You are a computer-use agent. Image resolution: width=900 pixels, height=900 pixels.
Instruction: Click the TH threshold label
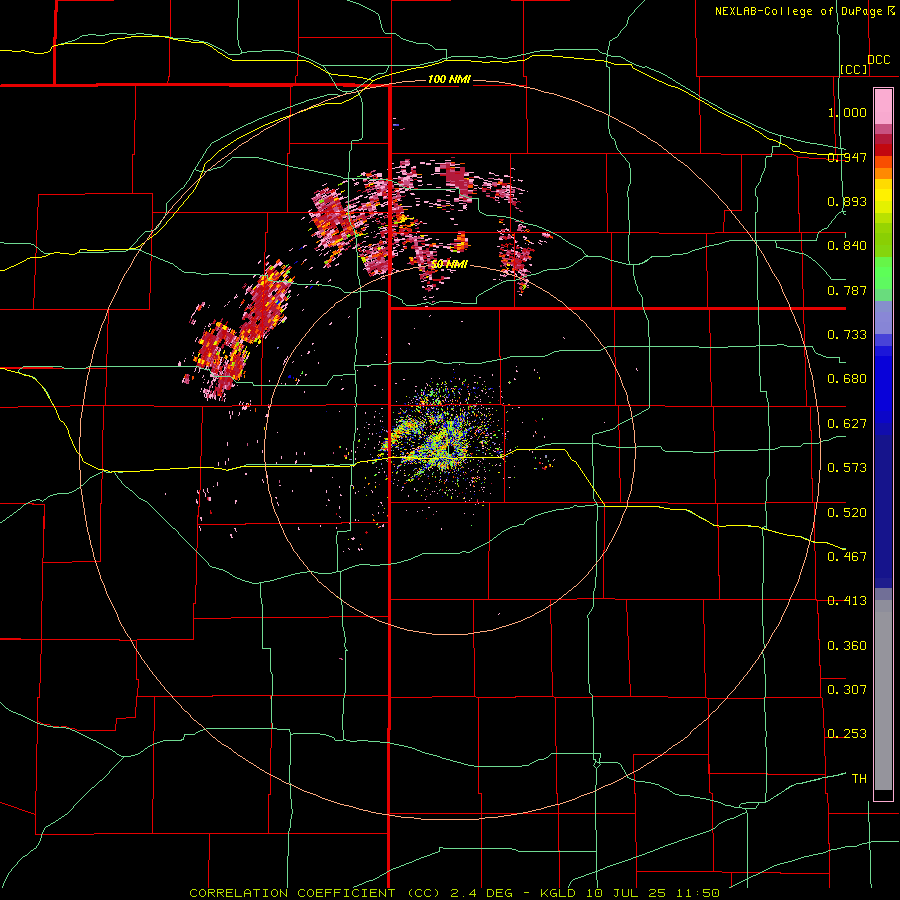point(859,778)
